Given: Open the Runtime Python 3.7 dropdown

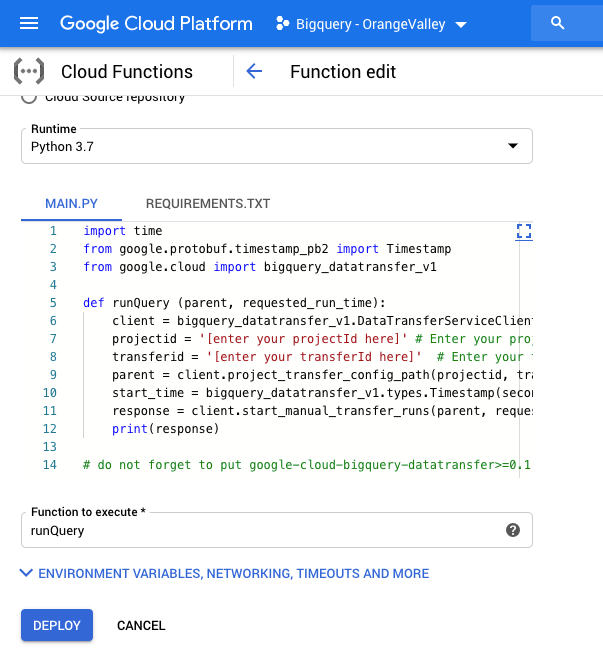Looking at the screenshot, I should (277, 146).
